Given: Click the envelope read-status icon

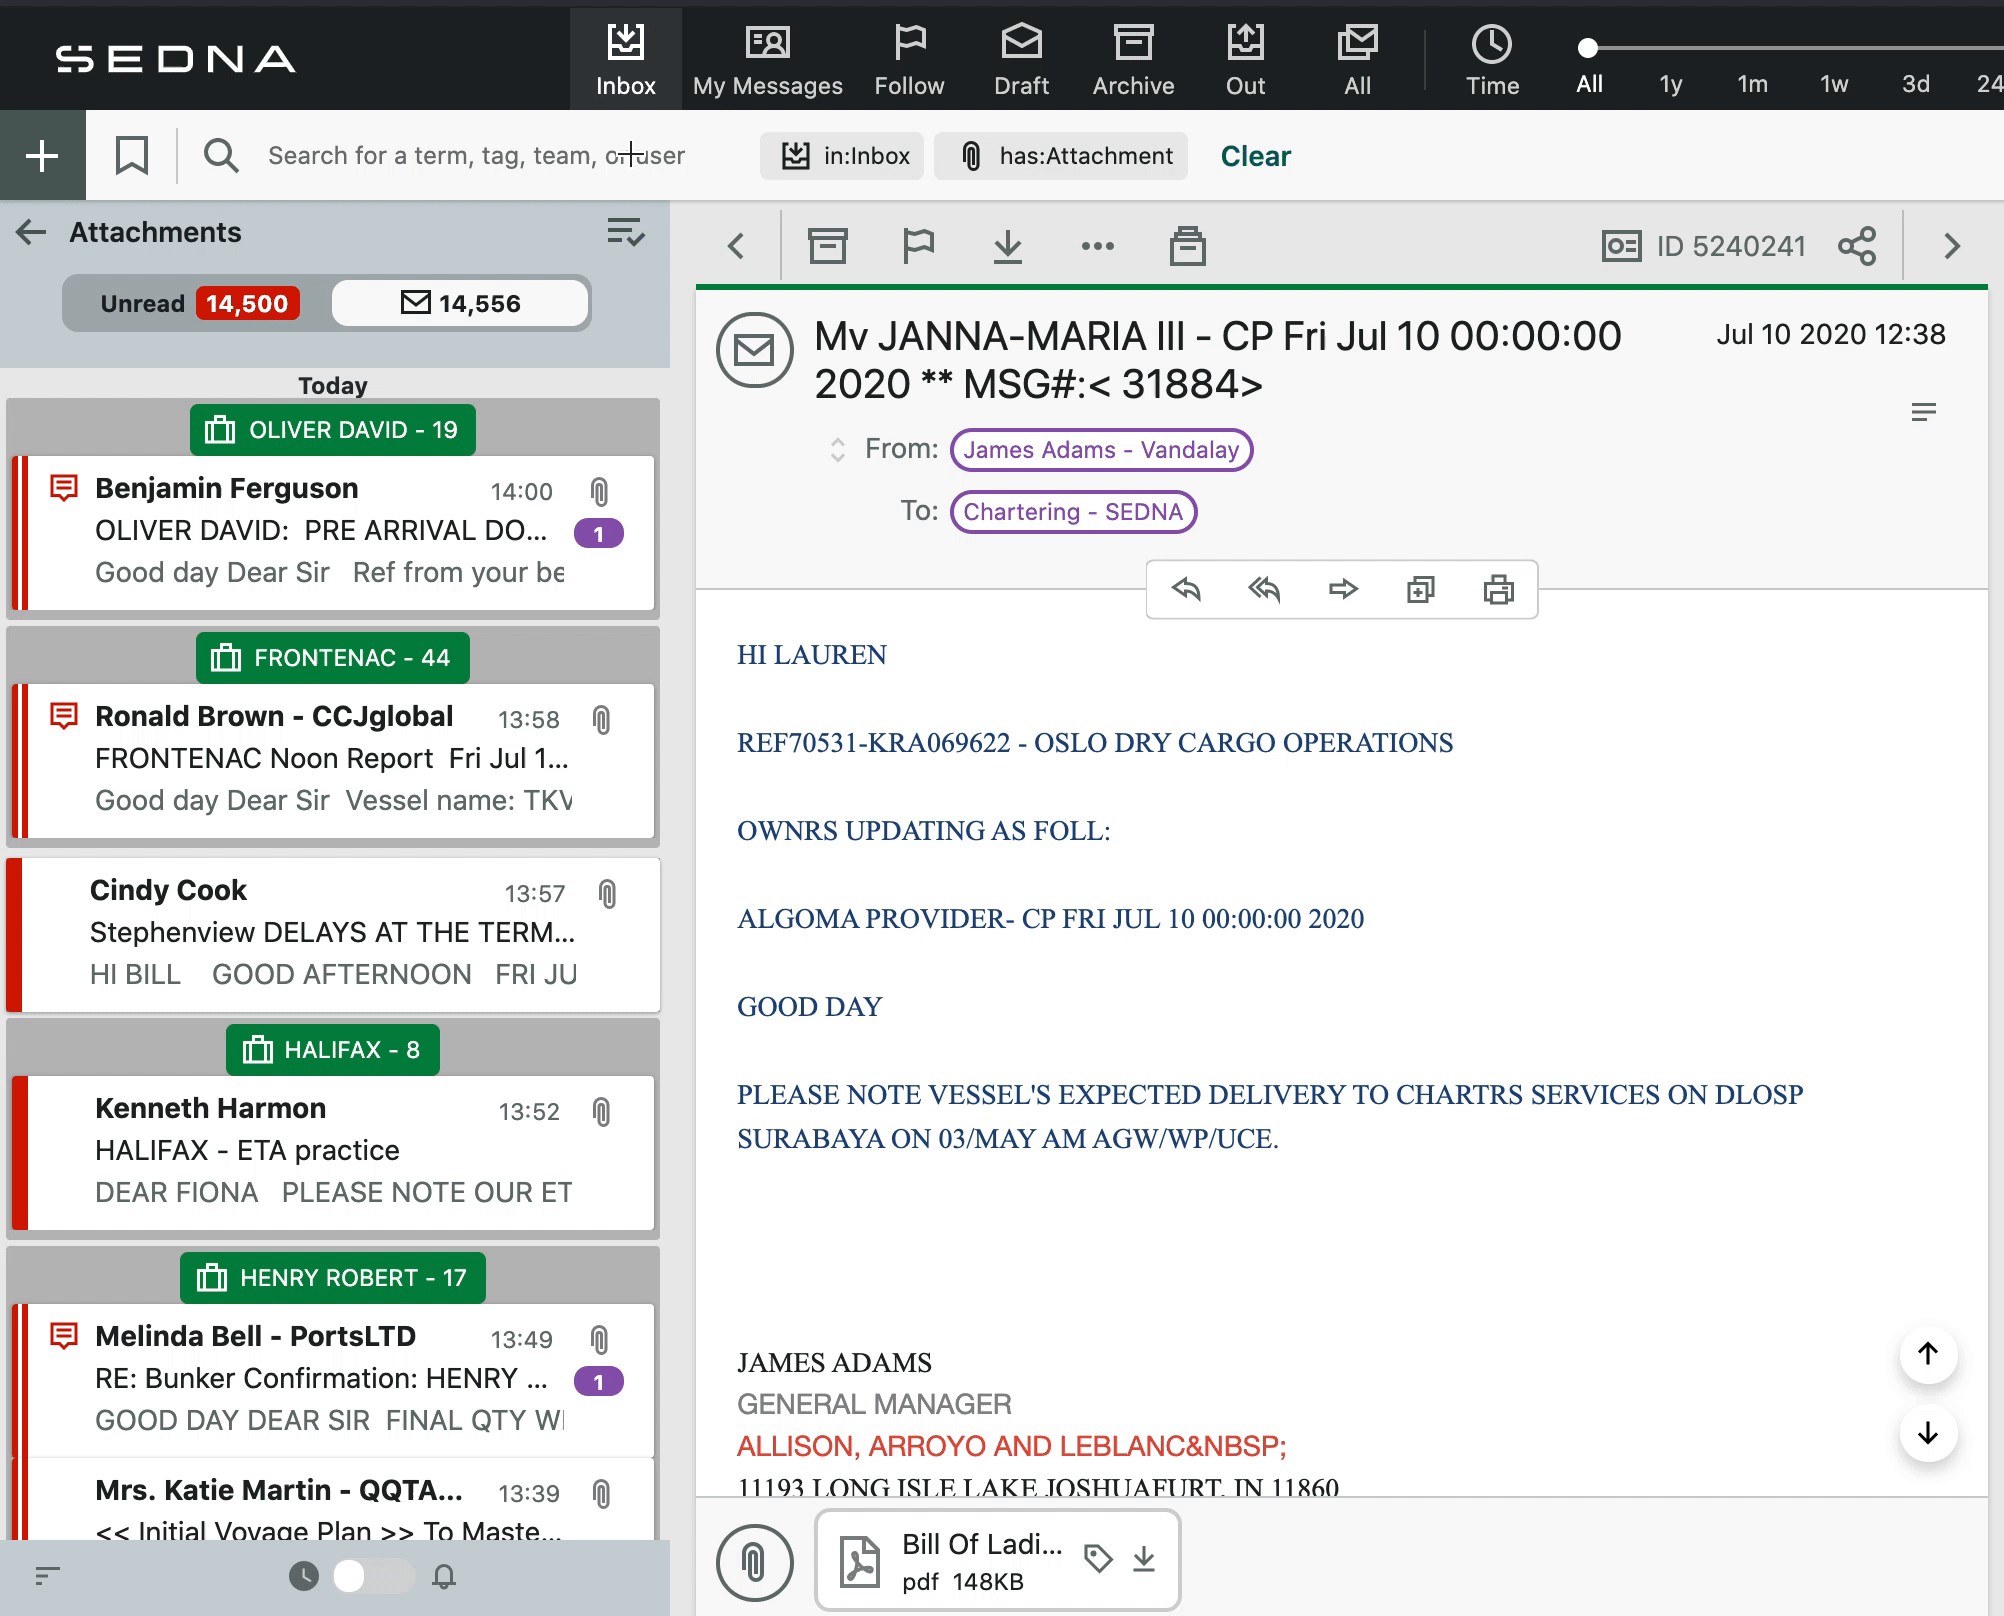Looking at the screenshot, I should tap(755, 351).
